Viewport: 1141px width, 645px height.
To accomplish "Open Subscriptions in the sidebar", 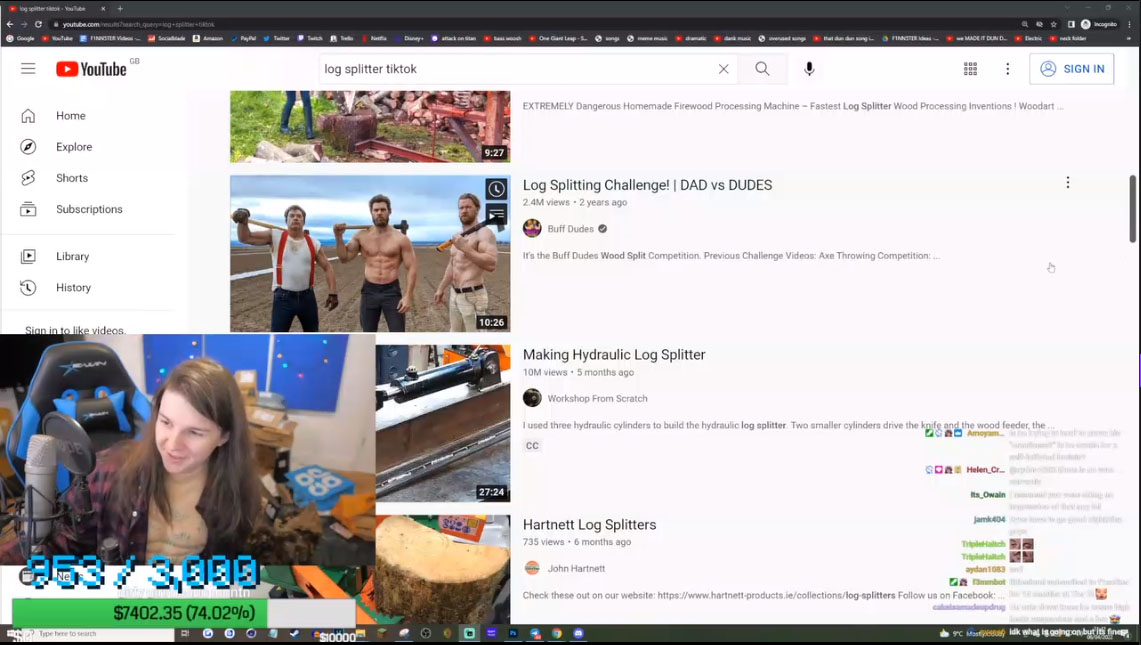I will pos(89,210).
